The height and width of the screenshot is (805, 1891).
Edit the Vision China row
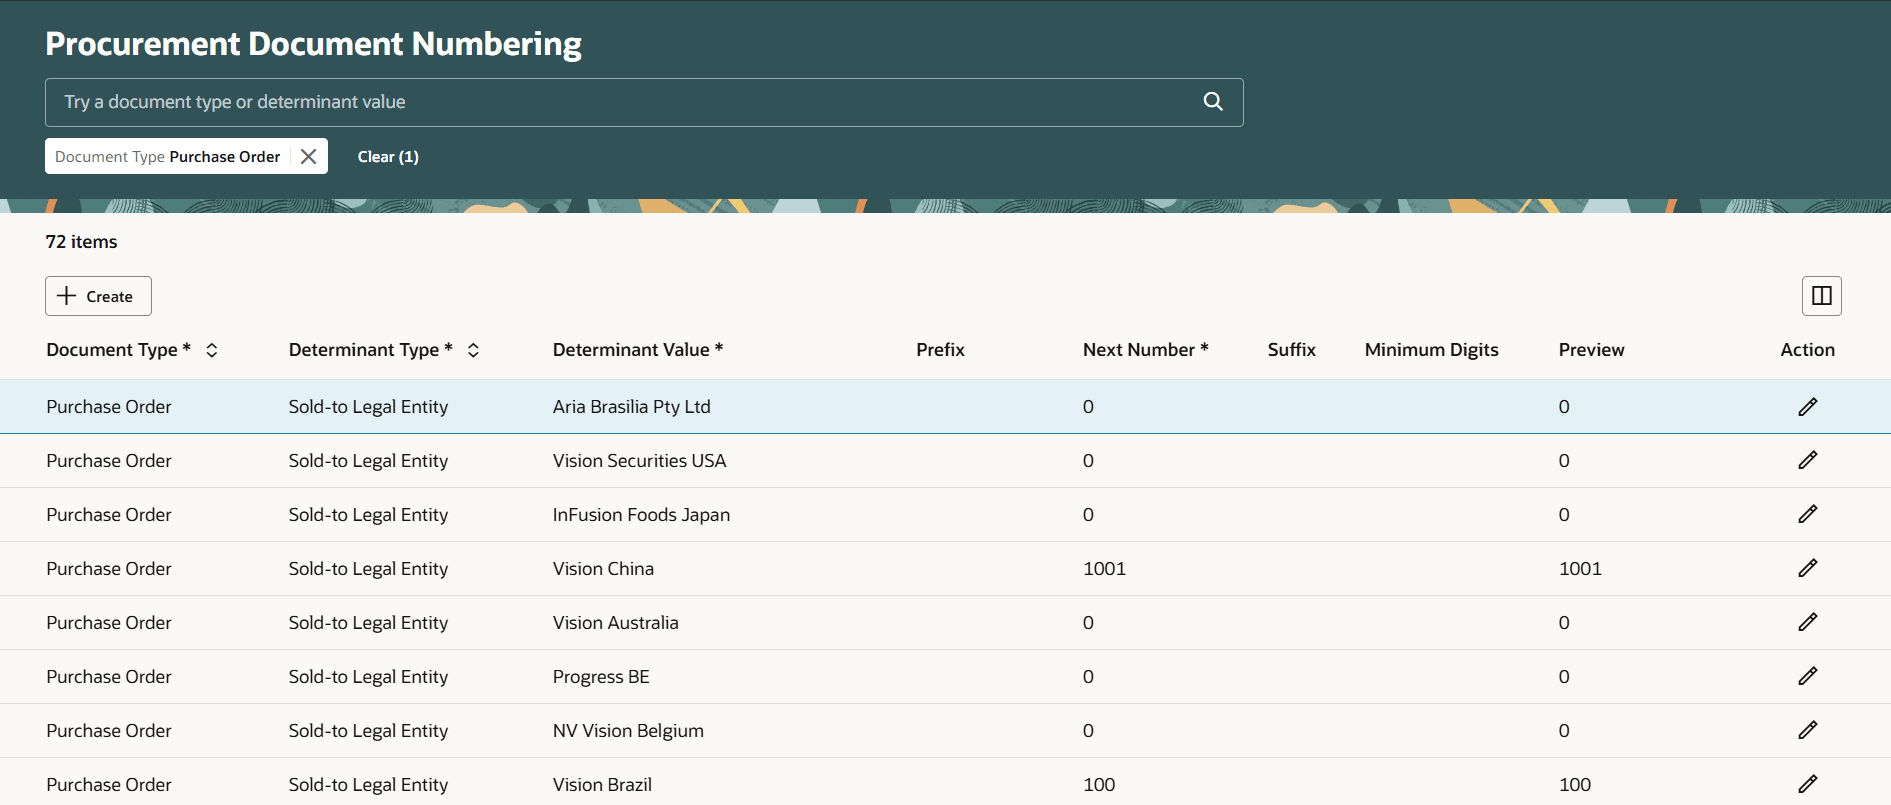point(1807,568)
